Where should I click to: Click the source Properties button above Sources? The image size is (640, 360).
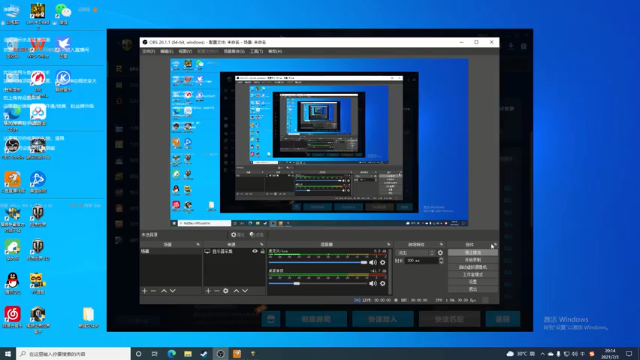pos(237,235)
